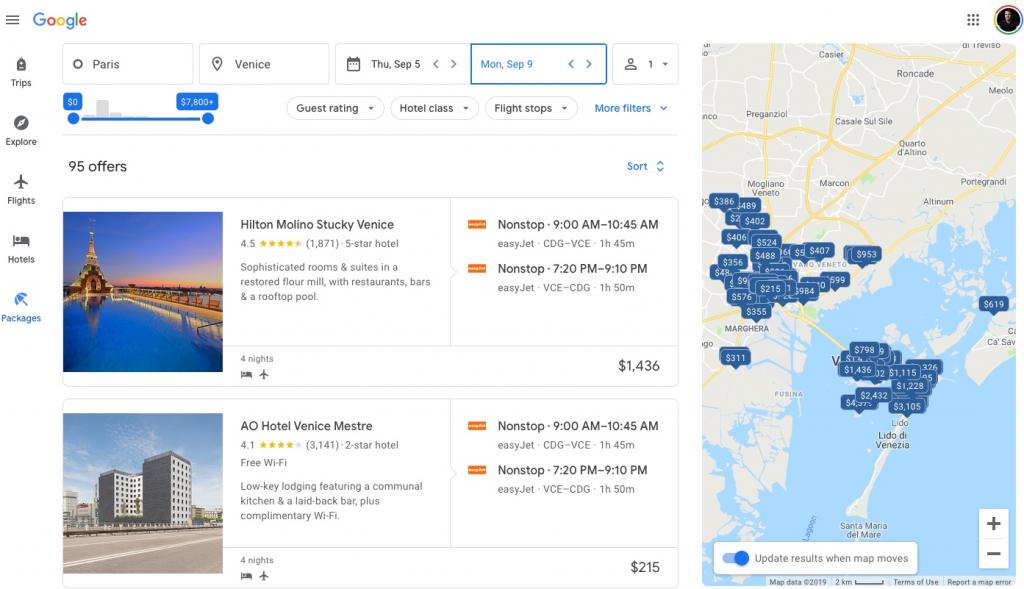Zoom in on the map

pyautogui.click(x=994, y=524)
